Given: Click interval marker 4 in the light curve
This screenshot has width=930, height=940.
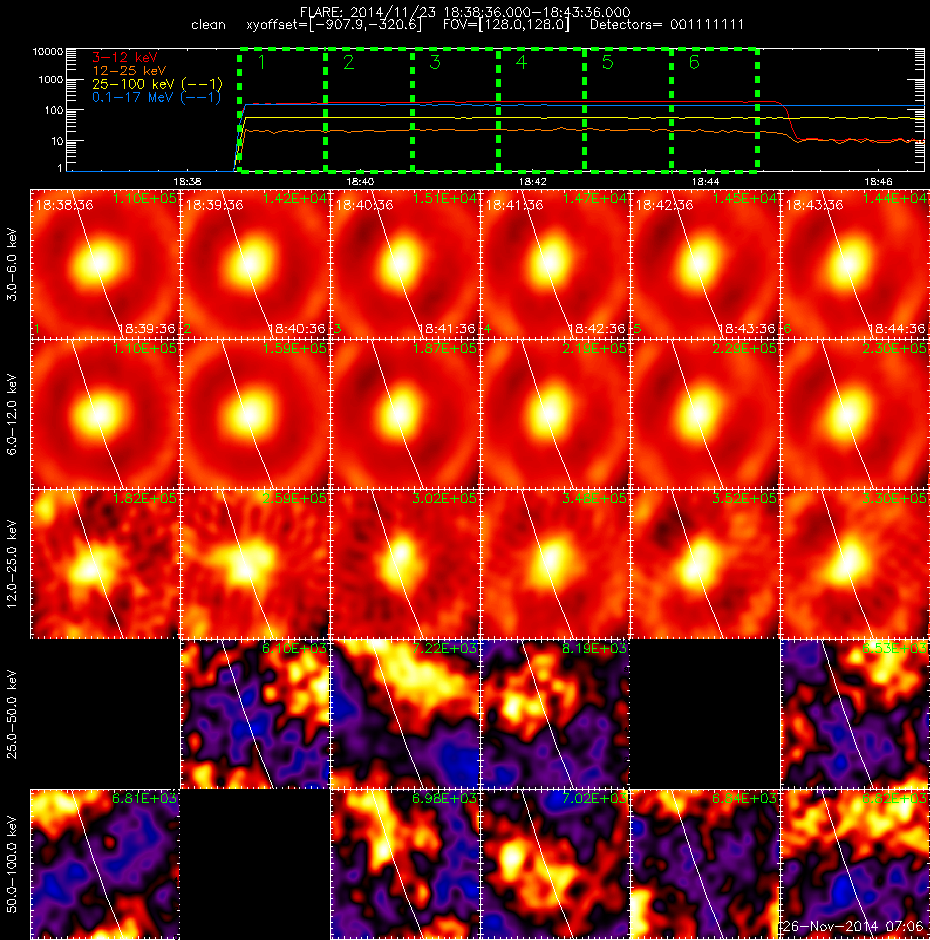Looking at the screenshot, I should [521, 62].
